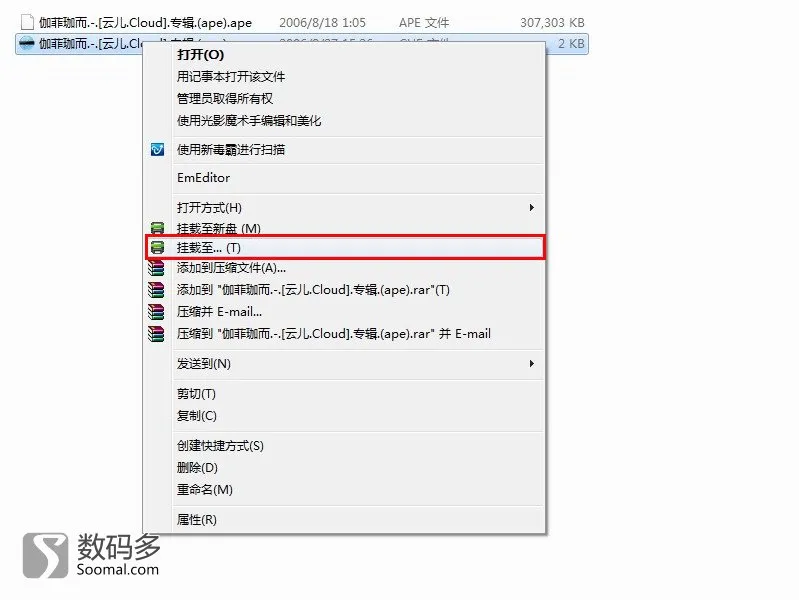799x600 pixels.
Task: Click the green drive icon beside 挂载至新盘 (M)
Action: point(157,228)
